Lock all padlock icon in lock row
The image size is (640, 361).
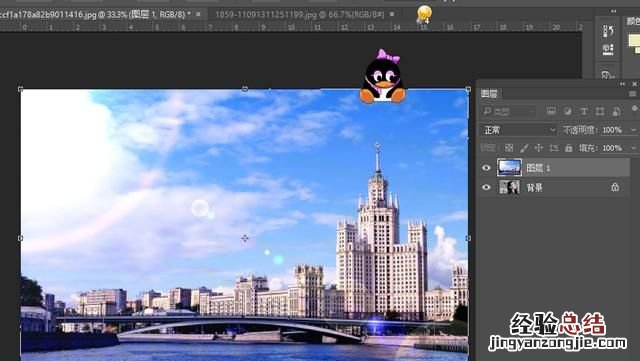tap(569, 148)
